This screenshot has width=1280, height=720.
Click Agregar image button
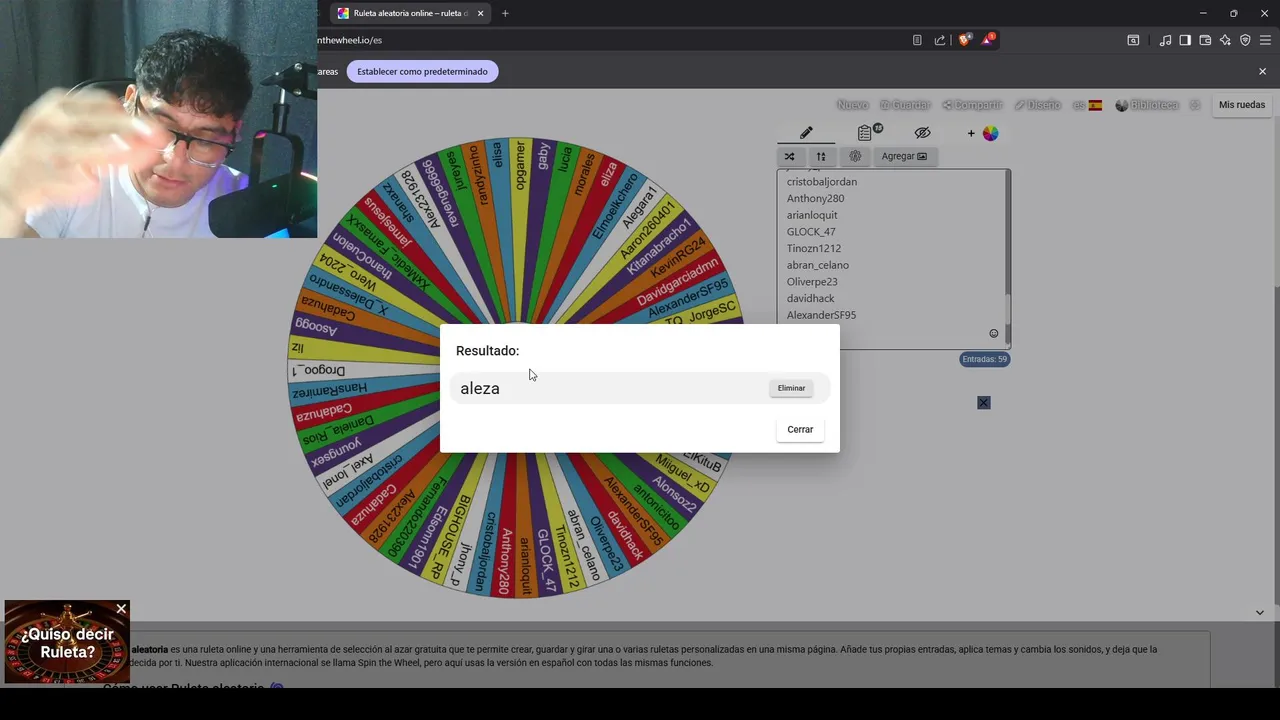(x=904, y=156)
